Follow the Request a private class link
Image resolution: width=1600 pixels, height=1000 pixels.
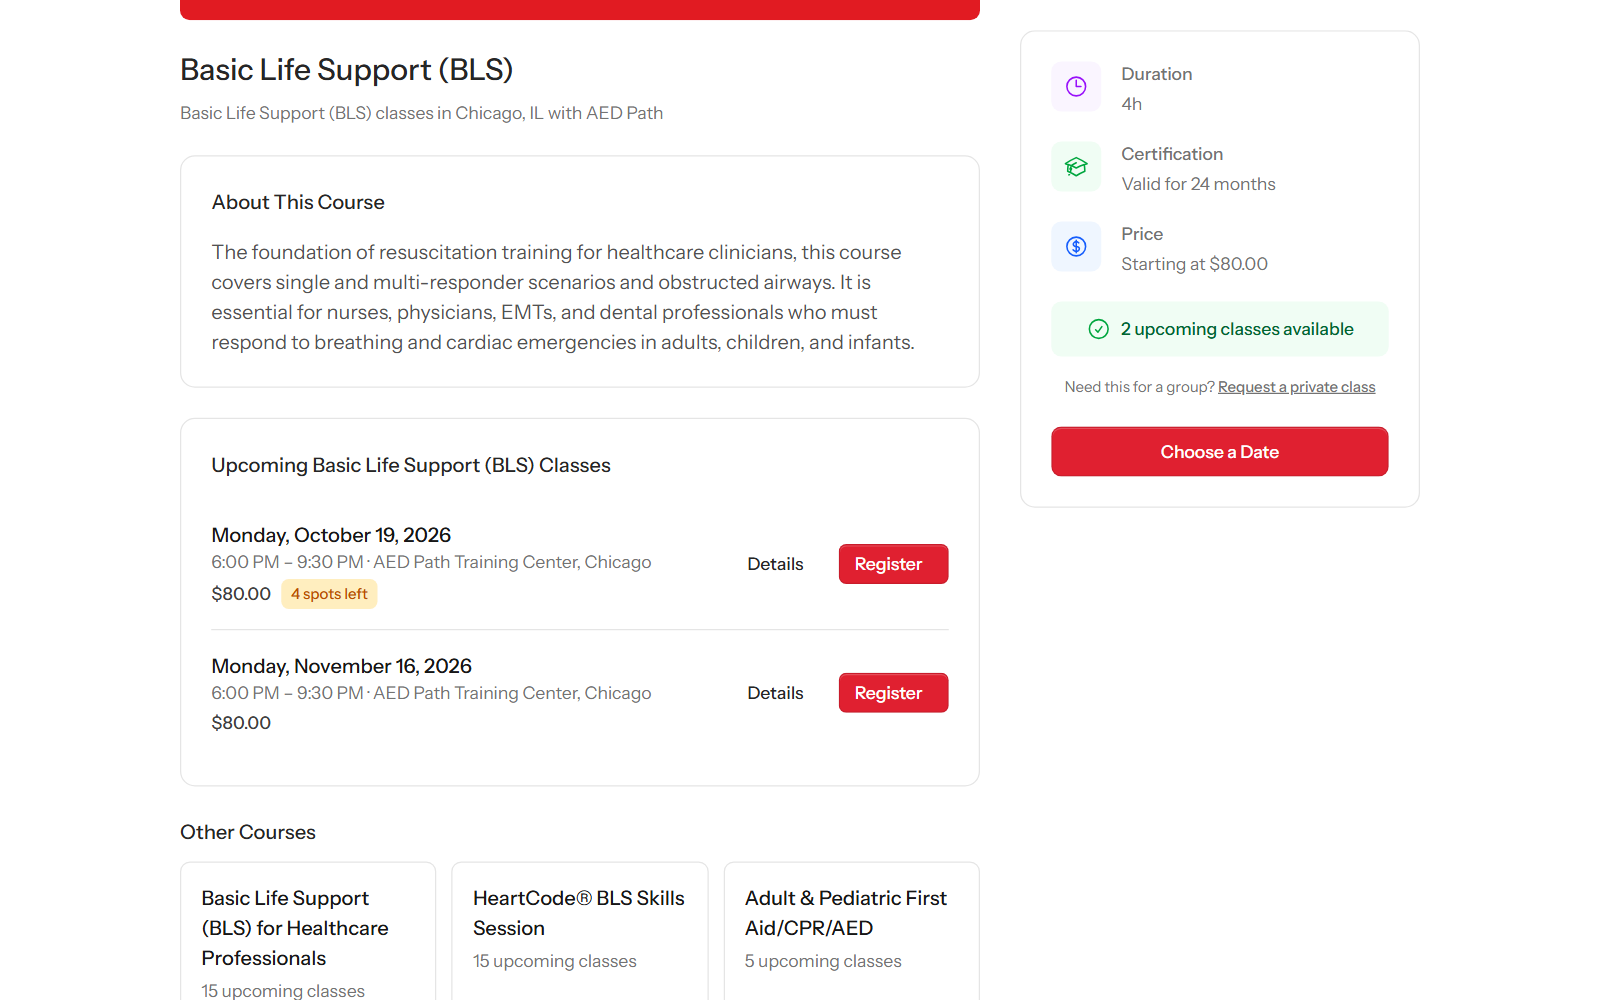tap(1296, 387)
